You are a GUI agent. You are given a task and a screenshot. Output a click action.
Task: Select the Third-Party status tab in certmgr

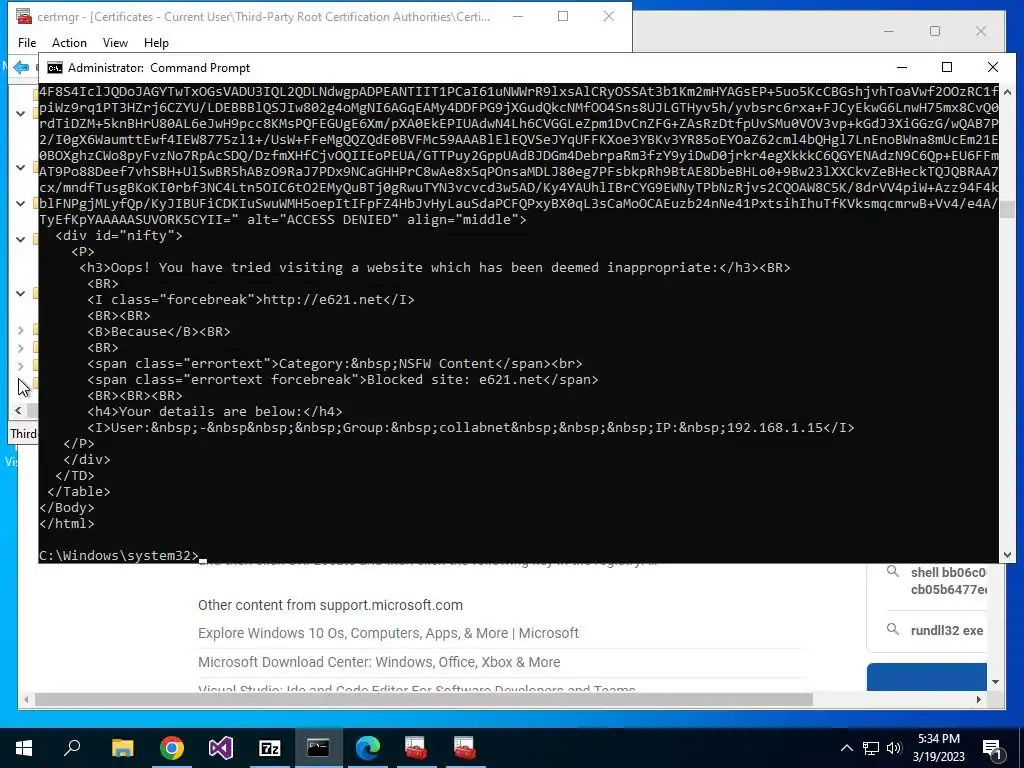tap(24, 434)
